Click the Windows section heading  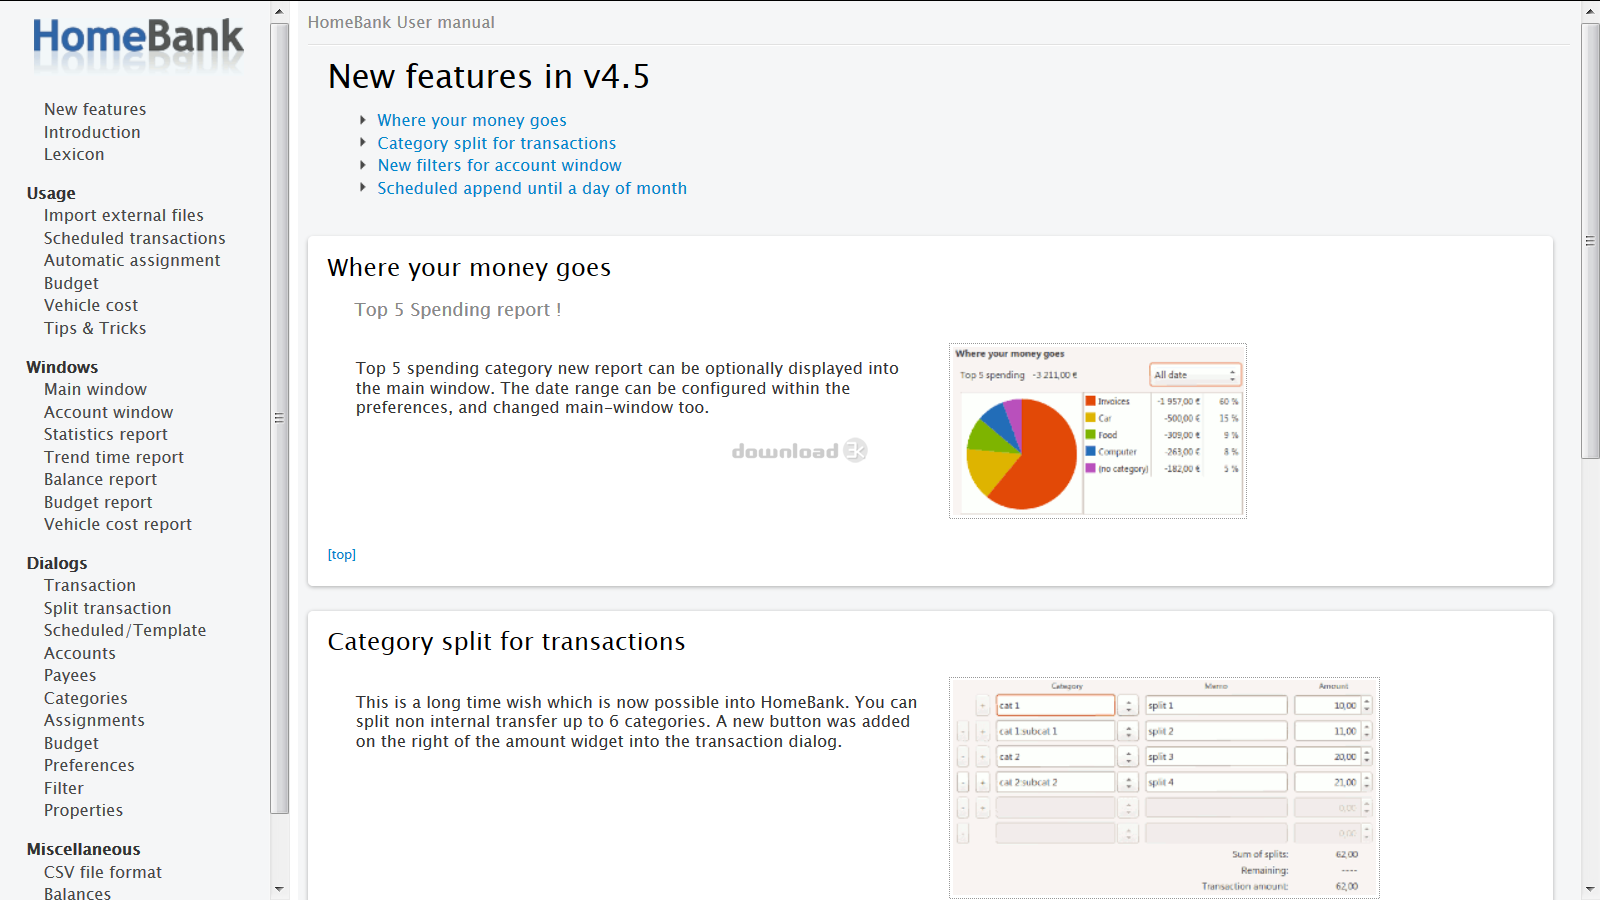tap(62, 367)
